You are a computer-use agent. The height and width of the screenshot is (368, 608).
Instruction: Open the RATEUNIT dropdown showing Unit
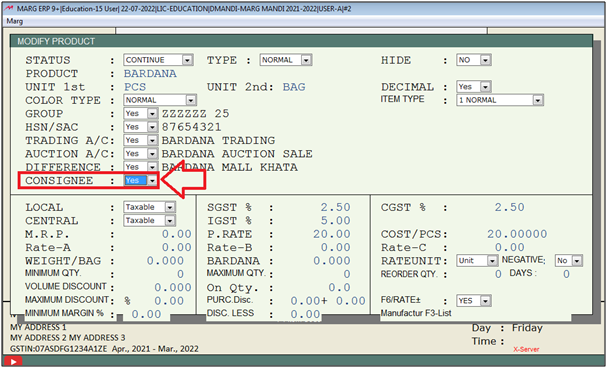477,261
